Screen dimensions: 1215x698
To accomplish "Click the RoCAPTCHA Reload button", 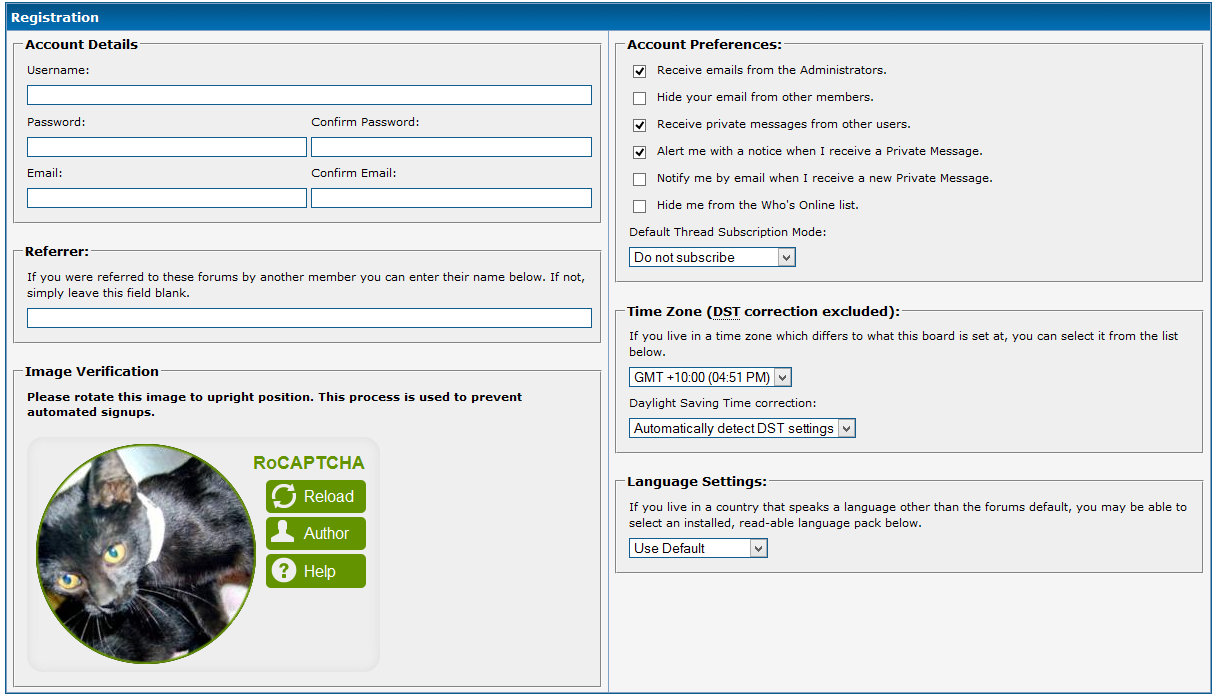I will point(316,496).
